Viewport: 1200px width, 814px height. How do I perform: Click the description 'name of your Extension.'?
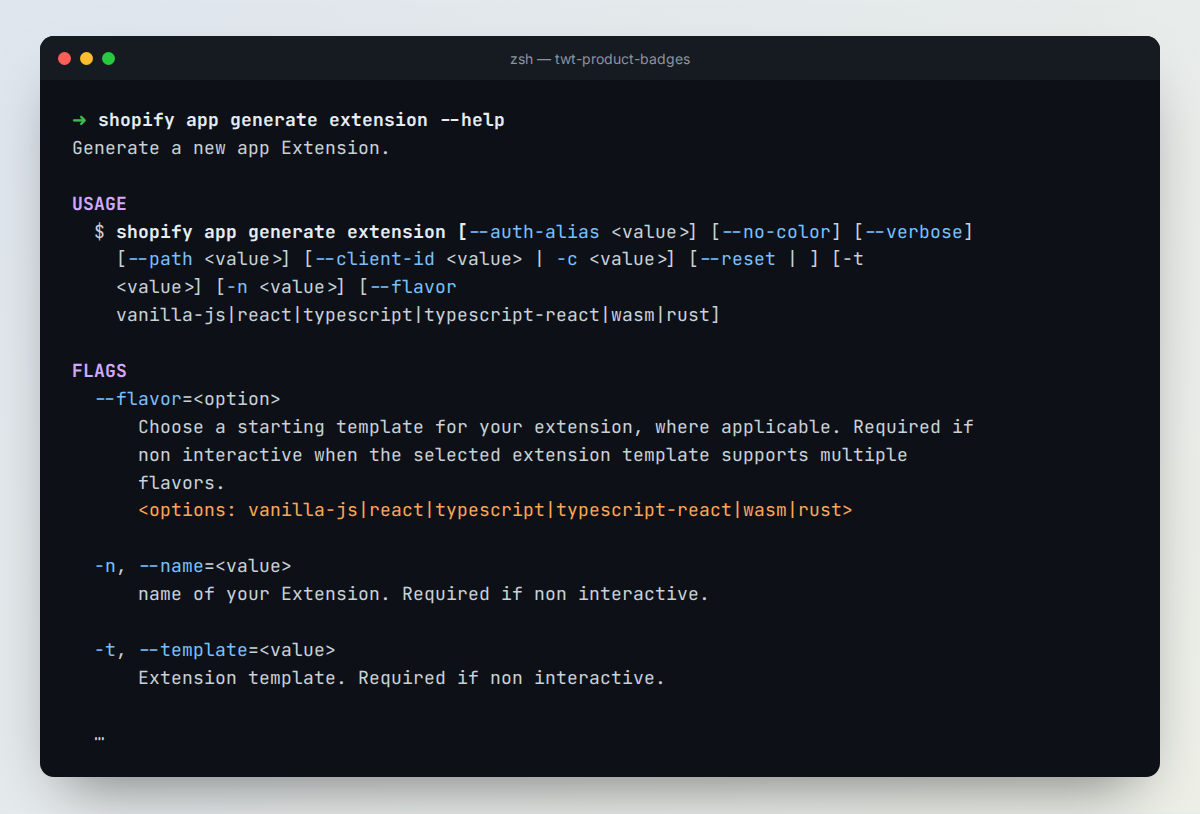tap(424, 594)
